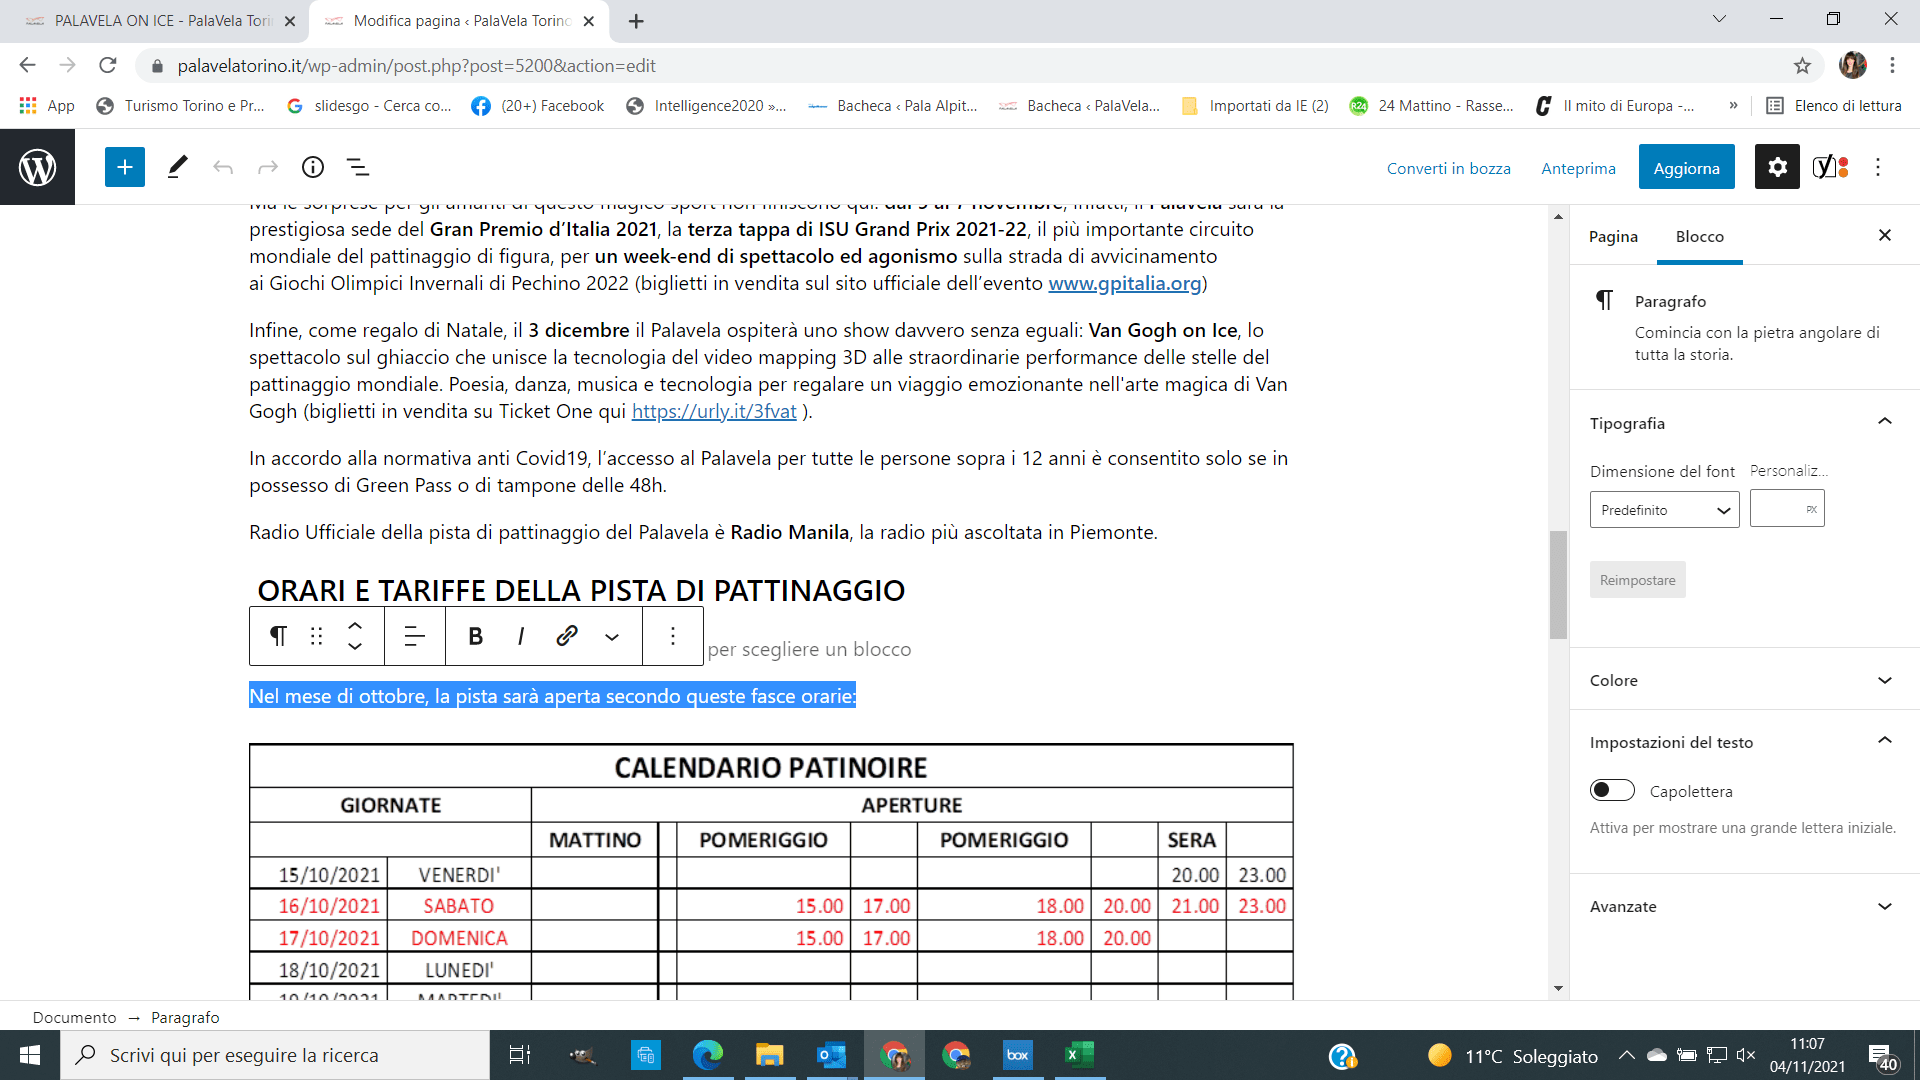The height and width of the screenshot is (1080, 1920).
Task: Click the block drag handle
Action: click(x=317, y=636)
